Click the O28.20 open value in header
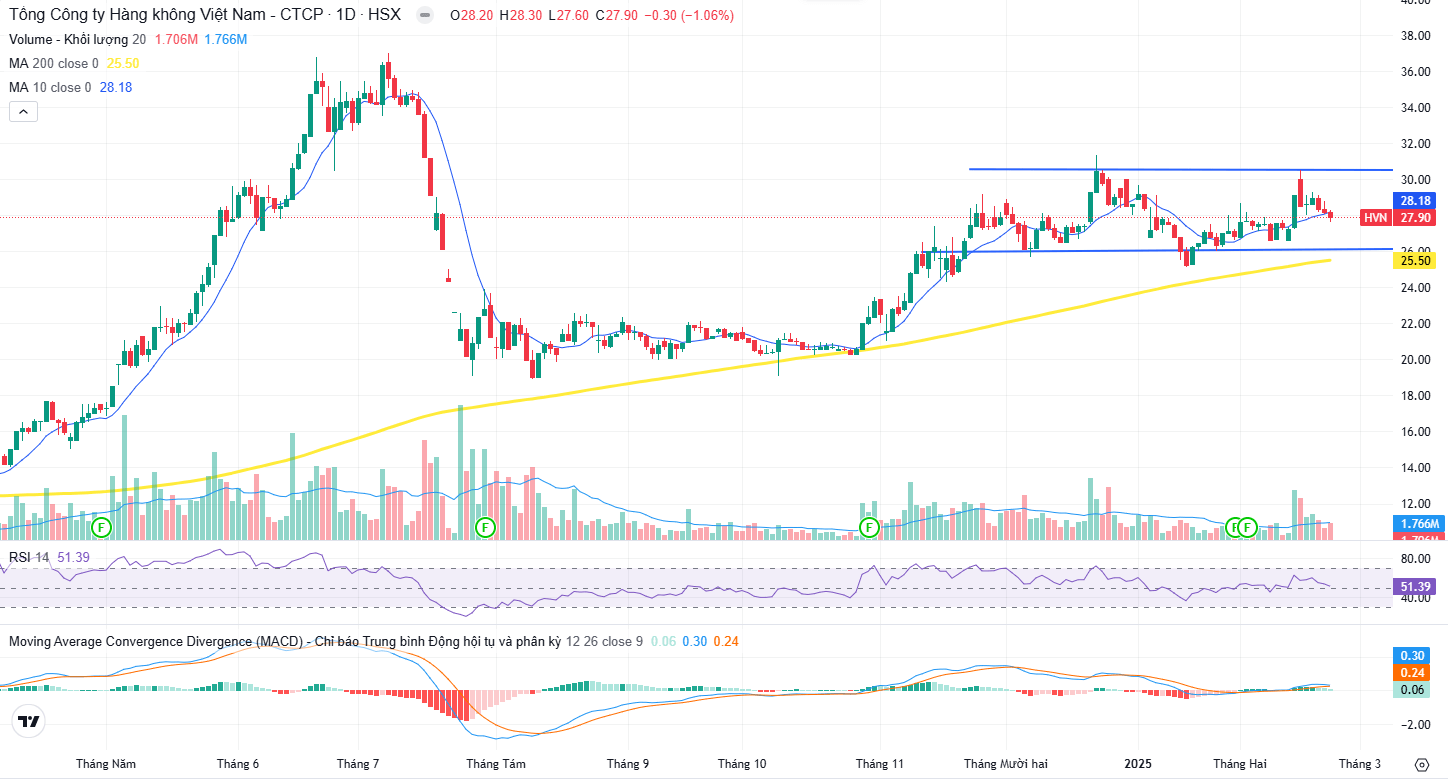 pyautogui.click(x=472, y=15)
